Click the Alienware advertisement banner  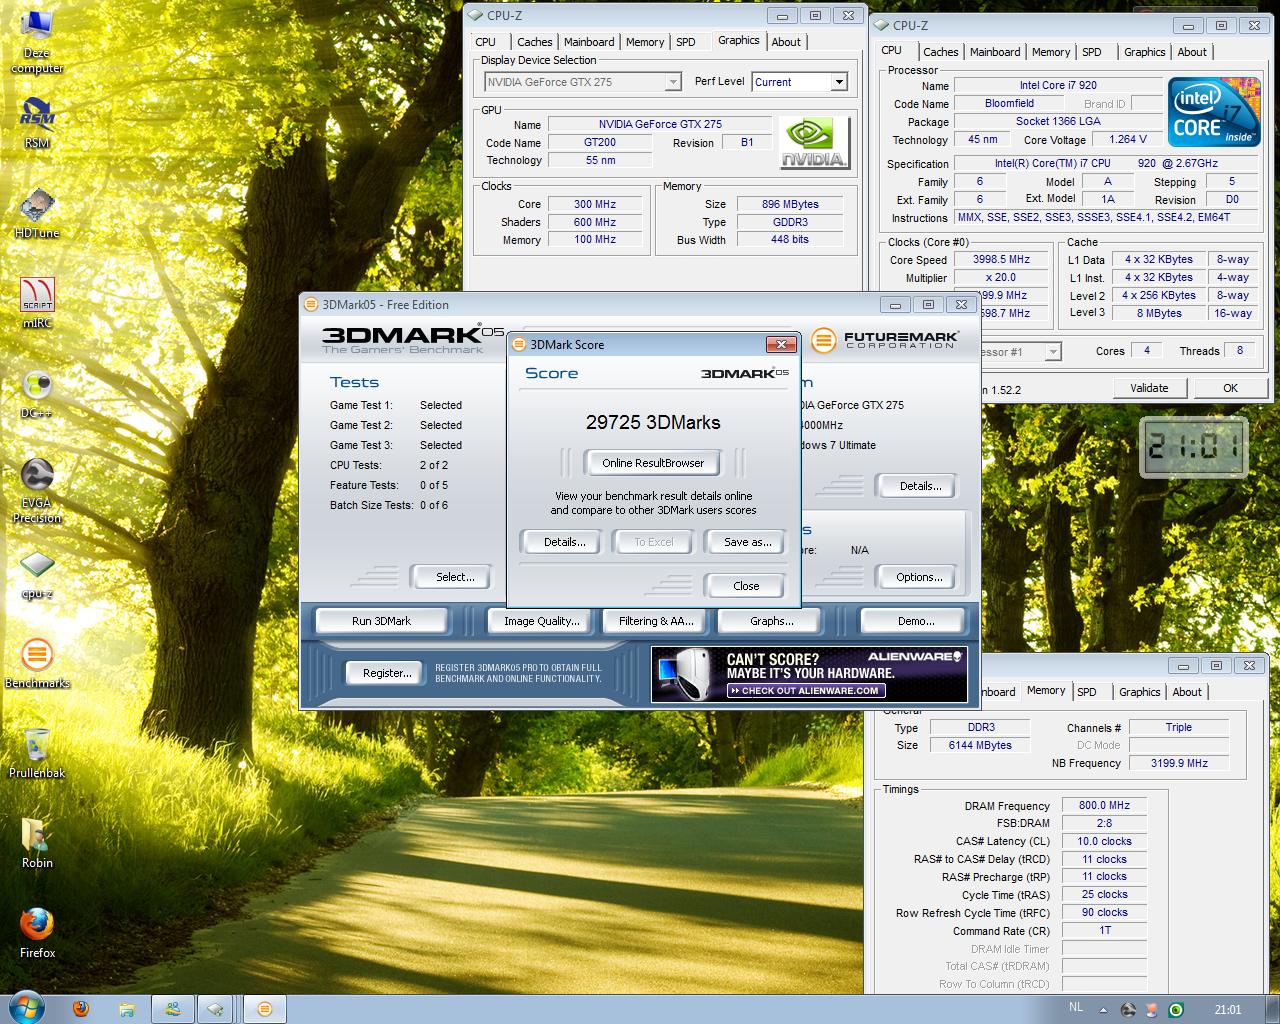(x=809, y=674)
